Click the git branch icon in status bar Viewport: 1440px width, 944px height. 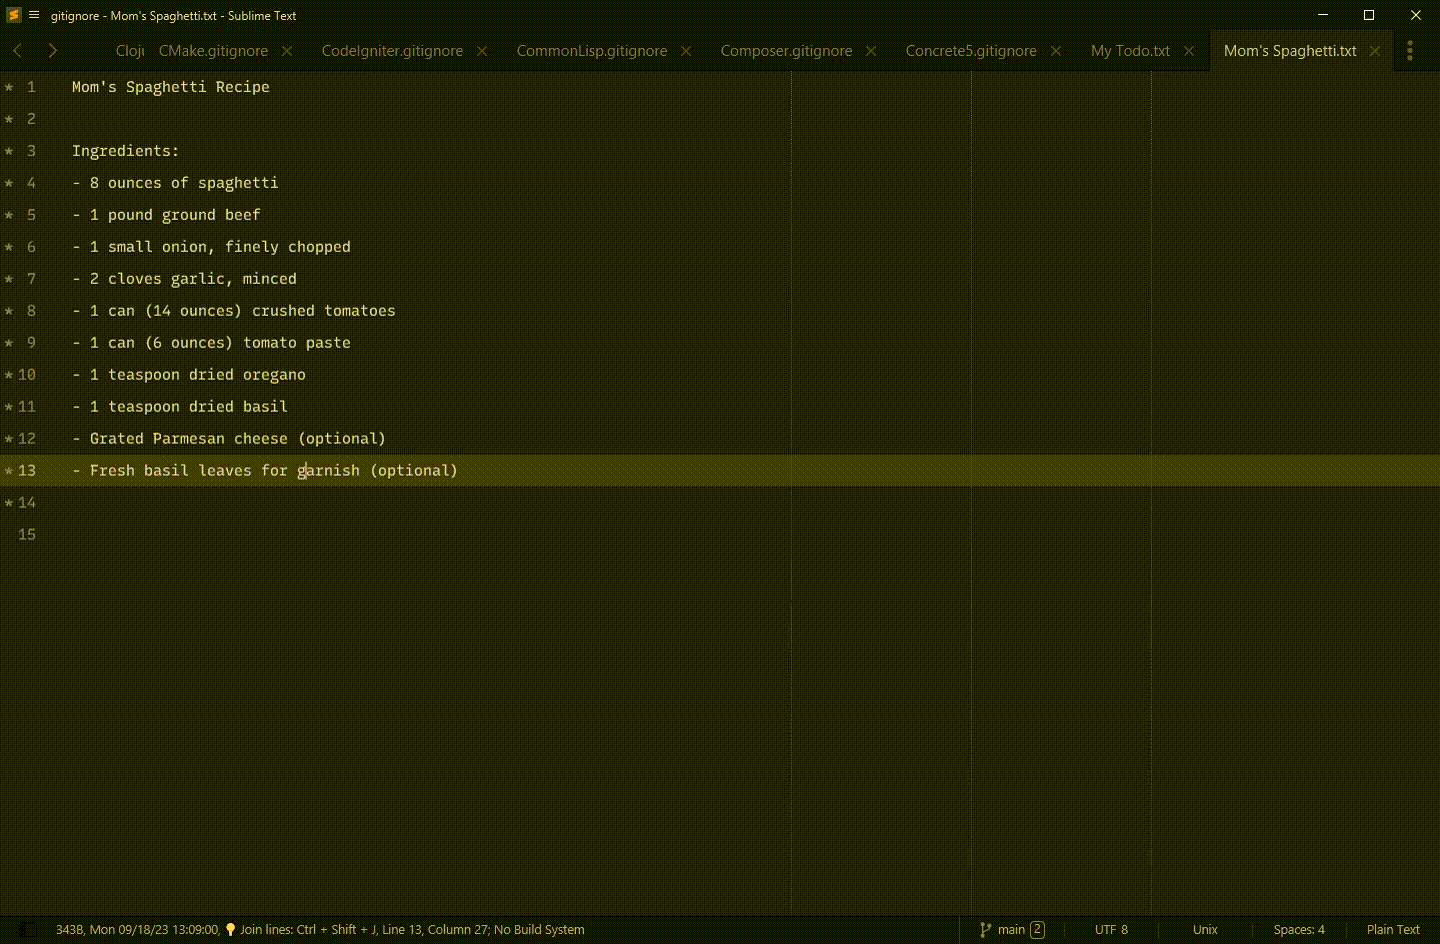(x=986, y=930)
